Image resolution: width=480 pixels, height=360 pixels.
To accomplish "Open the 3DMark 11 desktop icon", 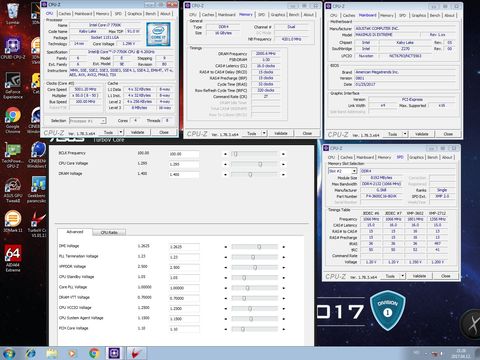I will tap(13, 222).
